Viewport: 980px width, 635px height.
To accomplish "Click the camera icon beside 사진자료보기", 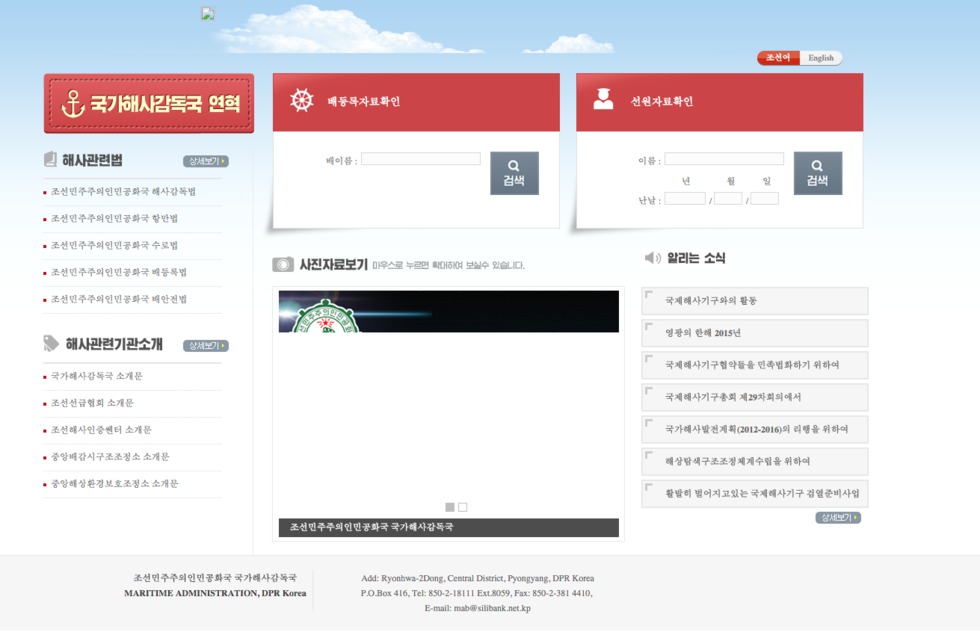I will pyautogui.click(x=282, y=264).
